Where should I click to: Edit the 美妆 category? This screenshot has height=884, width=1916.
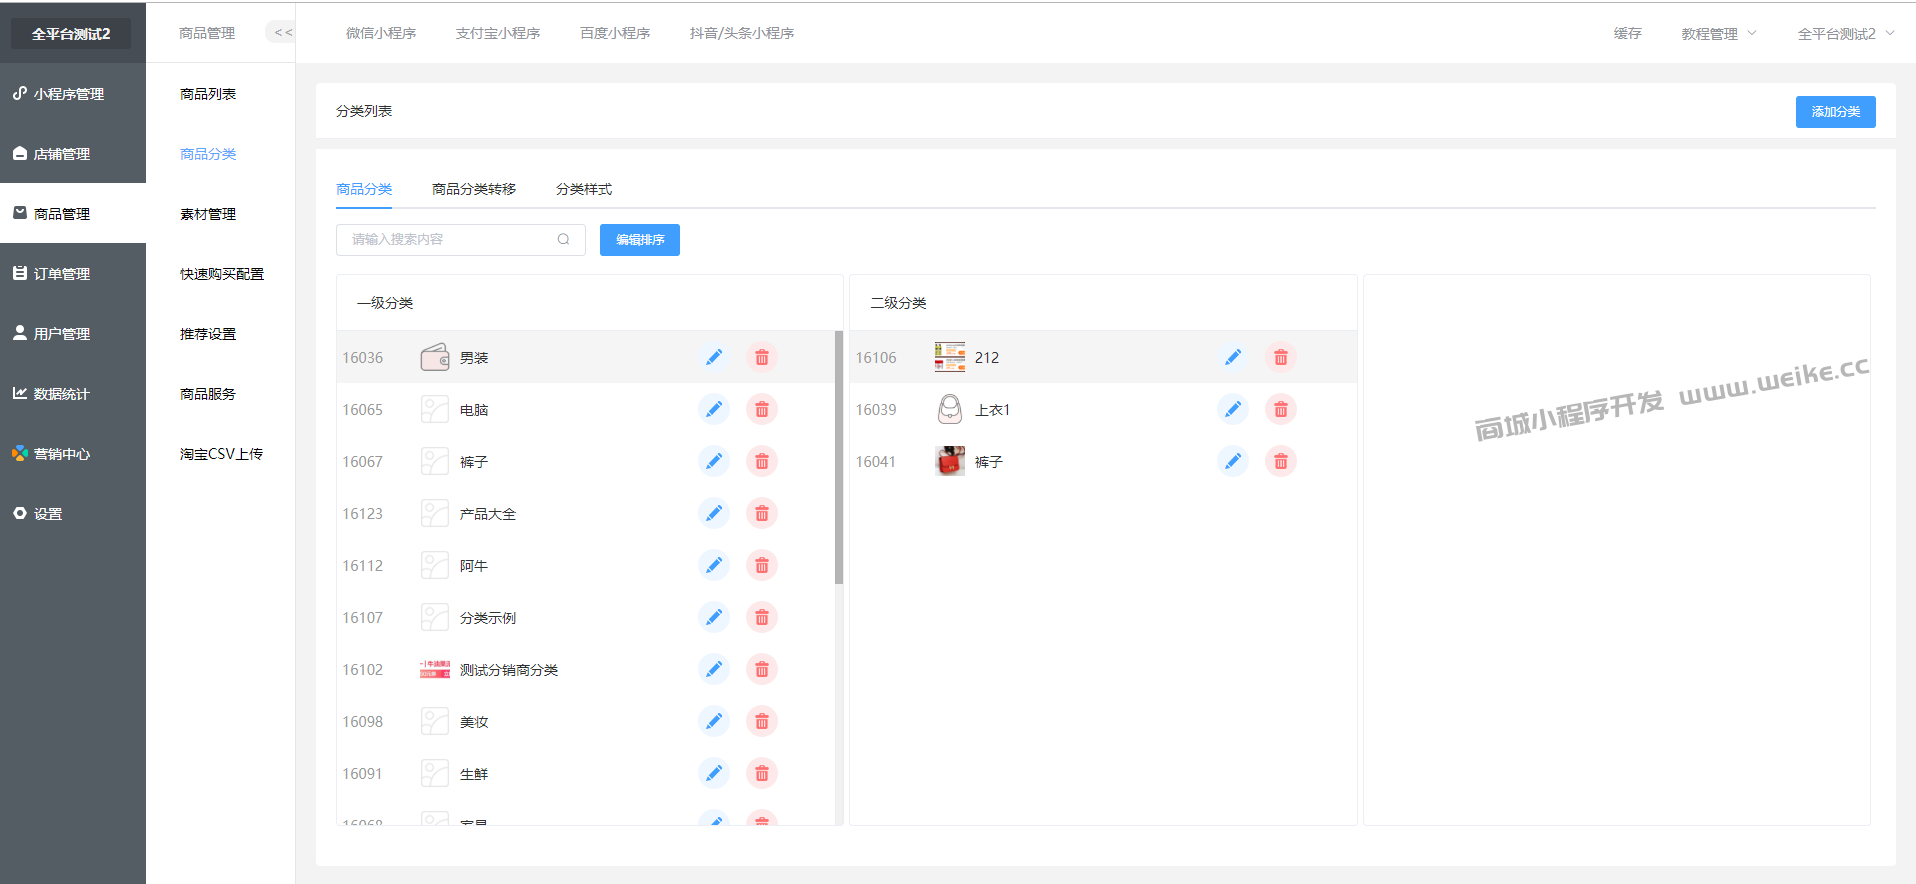click(x=714, y=721)
